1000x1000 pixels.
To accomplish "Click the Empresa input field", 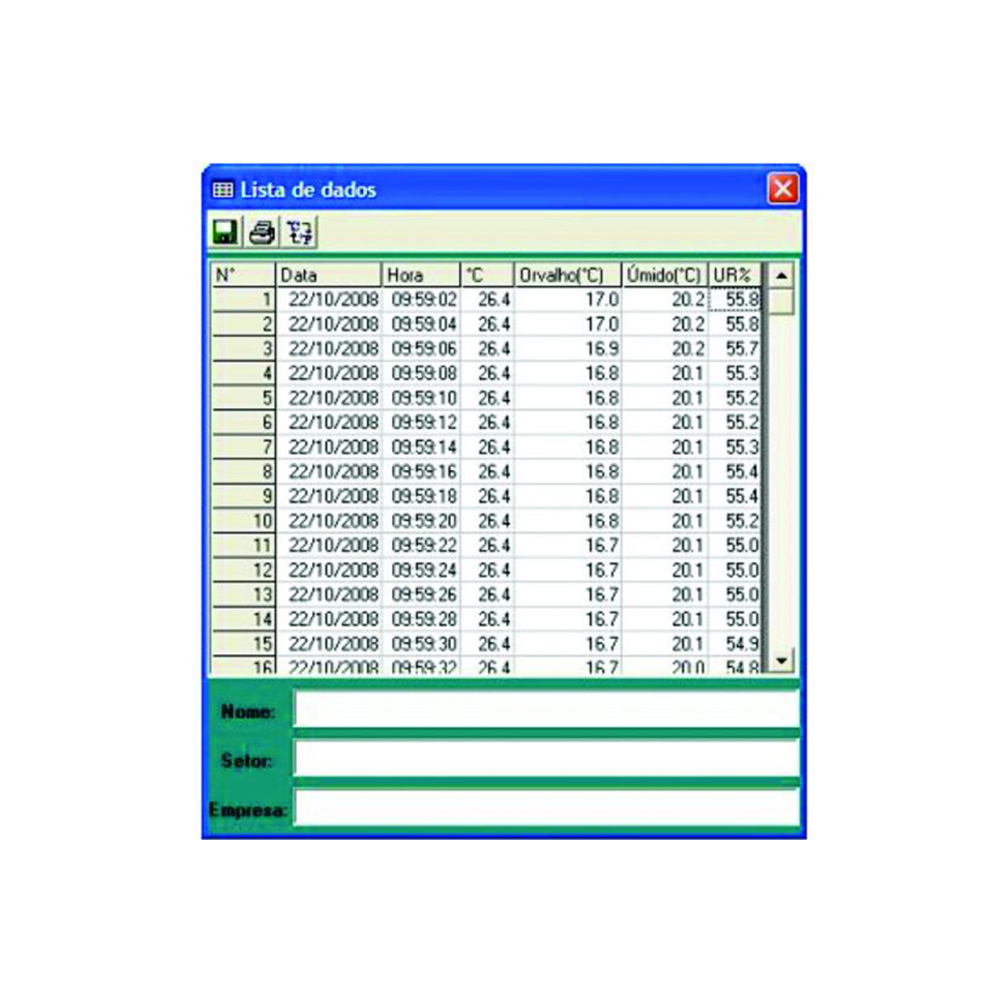I will [x=547, y=808].
